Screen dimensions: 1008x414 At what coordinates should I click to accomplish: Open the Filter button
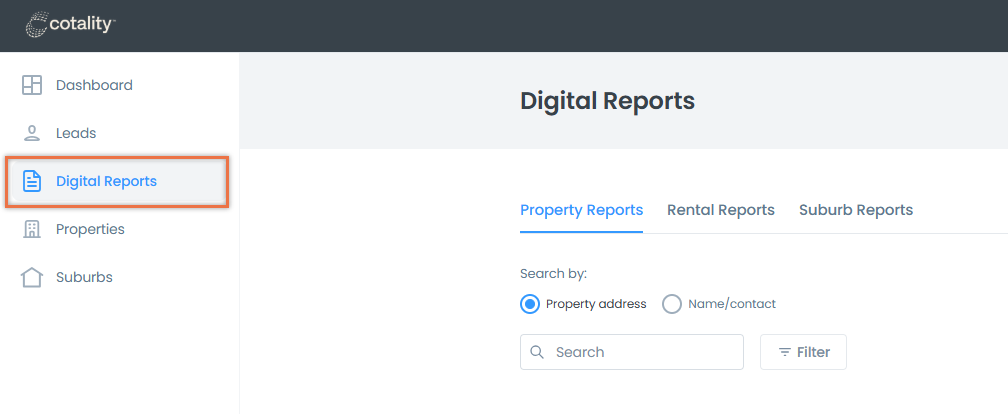(x=803, y=352)
